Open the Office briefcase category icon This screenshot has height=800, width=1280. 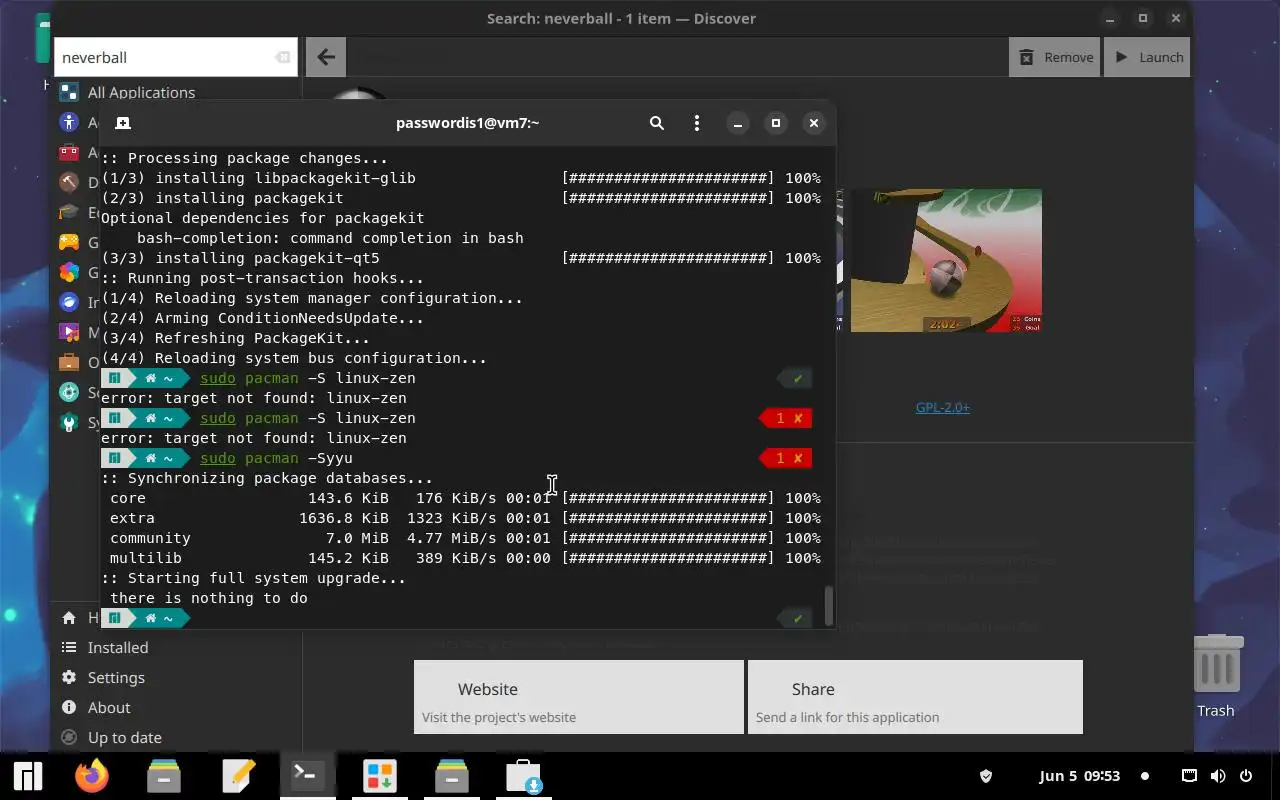(x=69, y=362)
